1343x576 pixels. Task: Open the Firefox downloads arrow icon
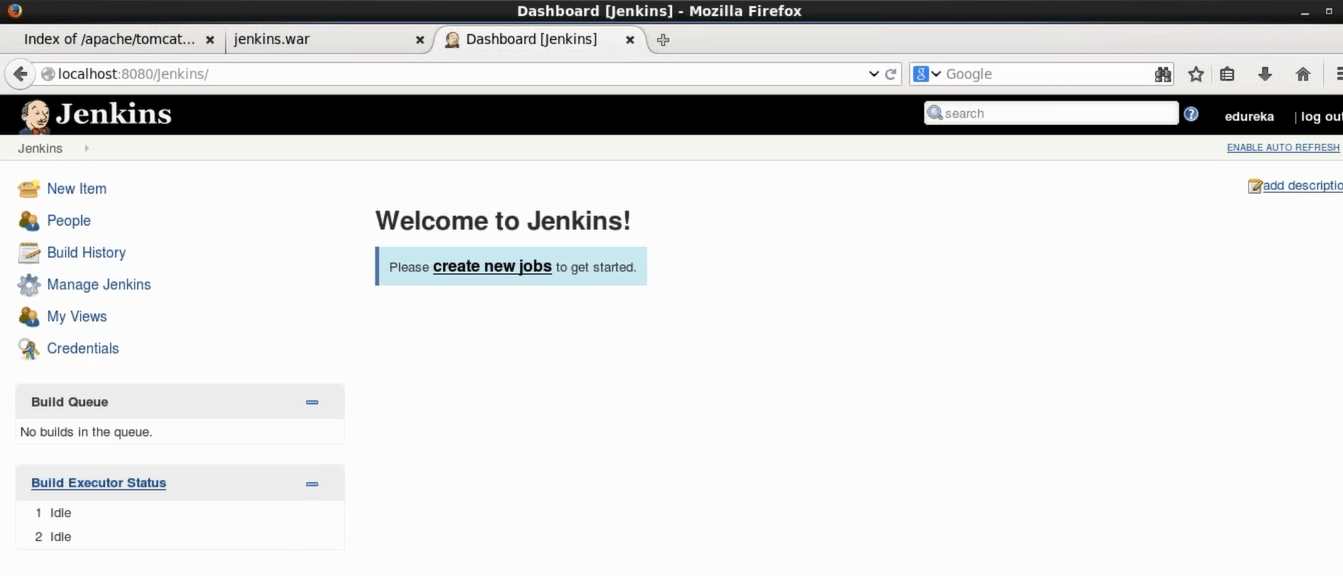[1265, 74]
